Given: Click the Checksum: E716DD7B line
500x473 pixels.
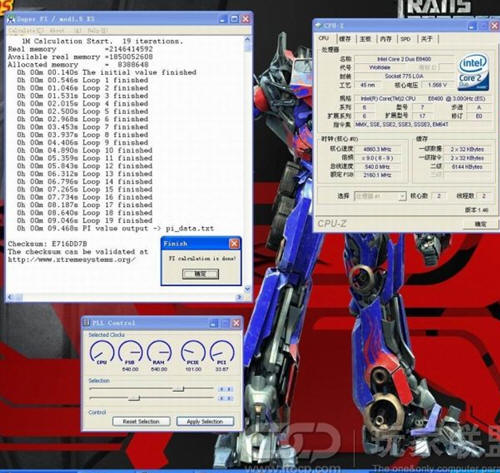Looking at the screenshot, I should coord(48,244).
